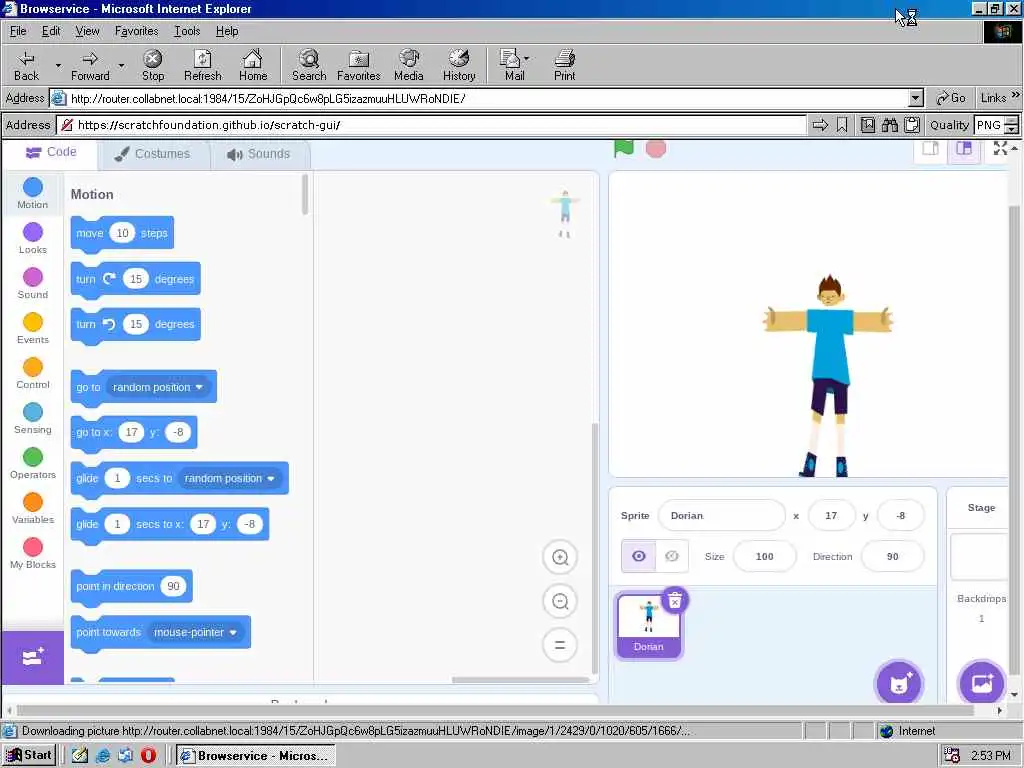Click the Go button beside address bar

click(951, 98)
